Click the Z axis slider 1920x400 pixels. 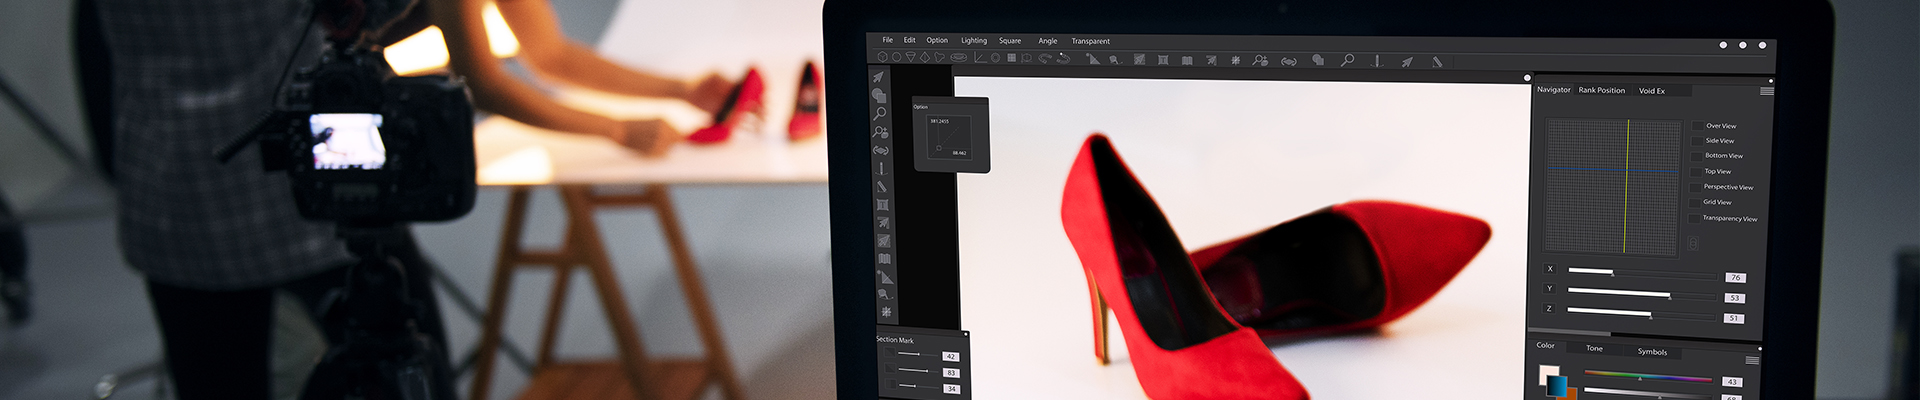coord(1642,312)
